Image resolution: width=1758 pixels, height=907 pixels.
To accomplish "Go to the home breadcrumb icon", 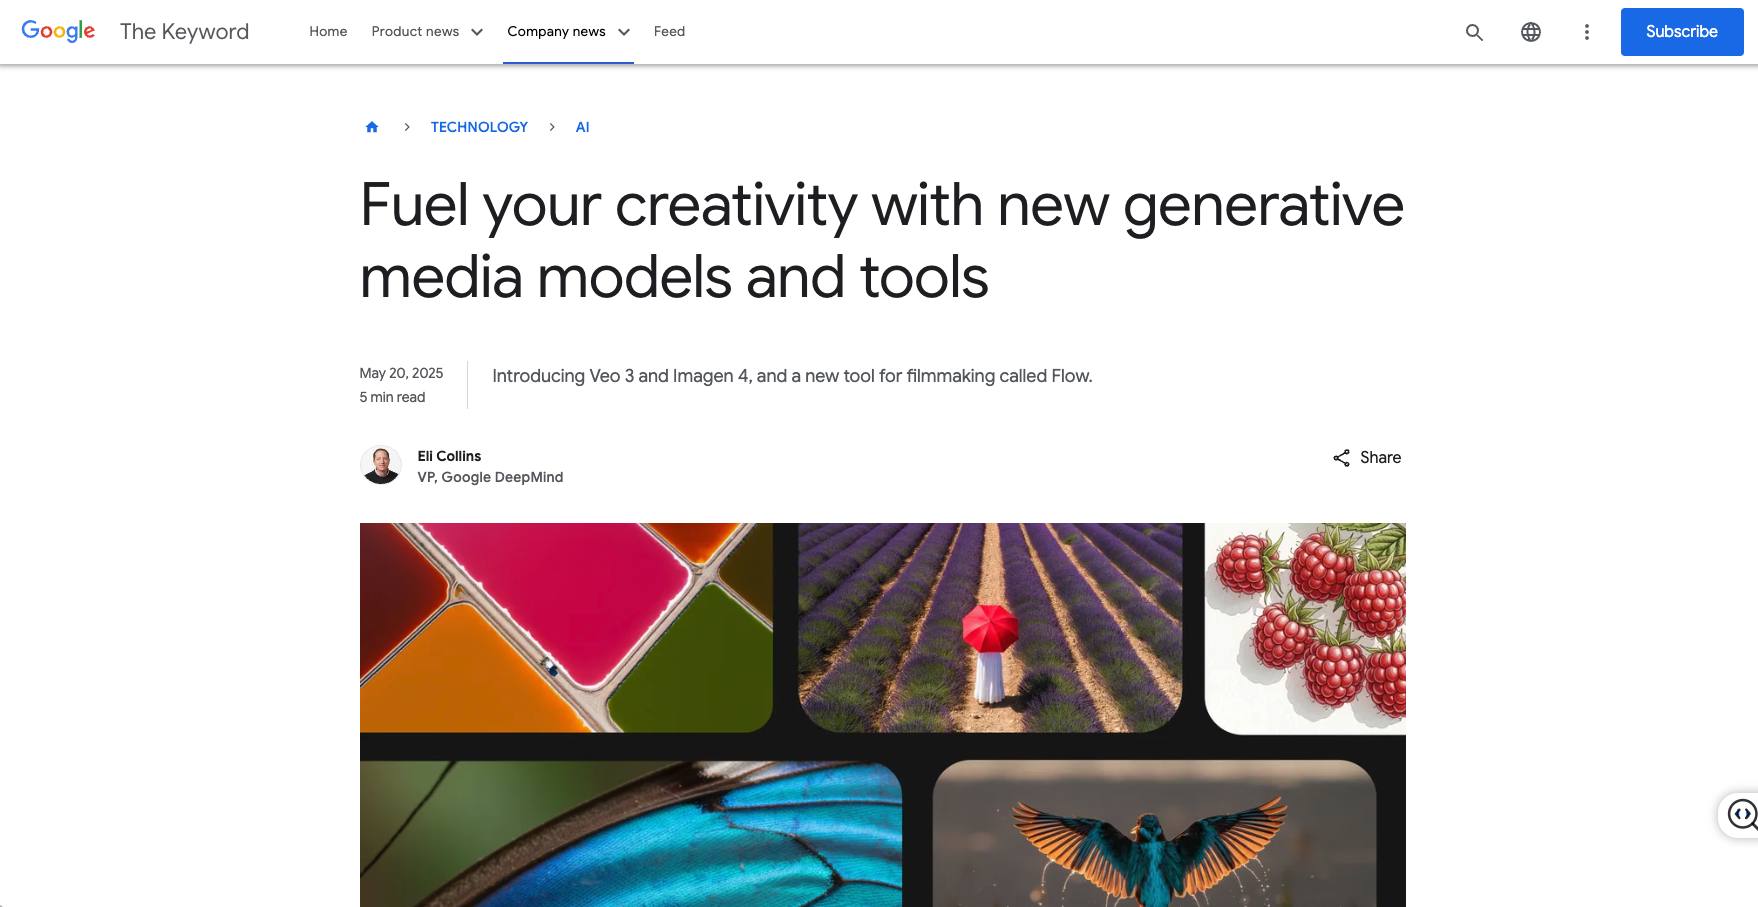I will pos(372,127).
